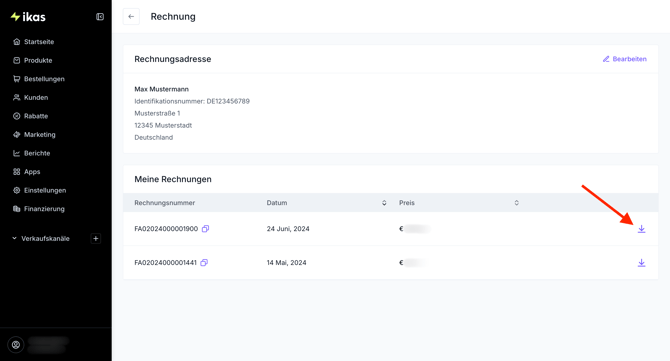Add a new sales channel plus icon
The image size is (670, 361).
pos(96,238)
